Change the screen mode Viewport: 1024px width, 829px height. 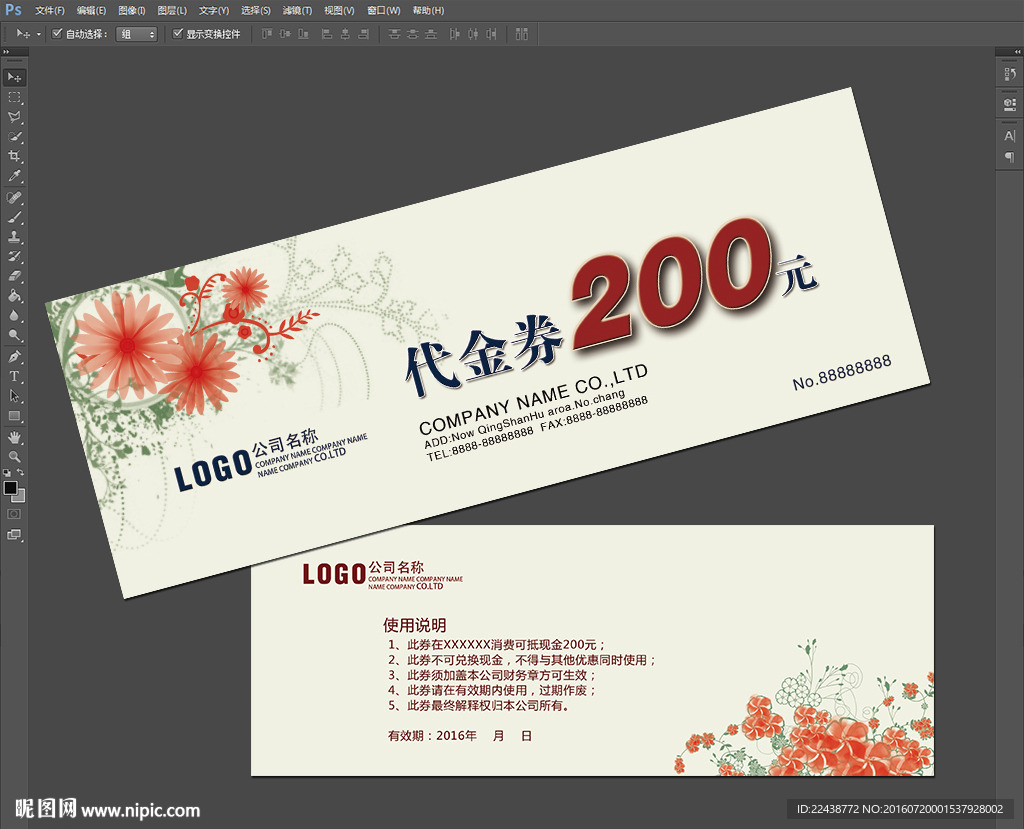[14, 534]
